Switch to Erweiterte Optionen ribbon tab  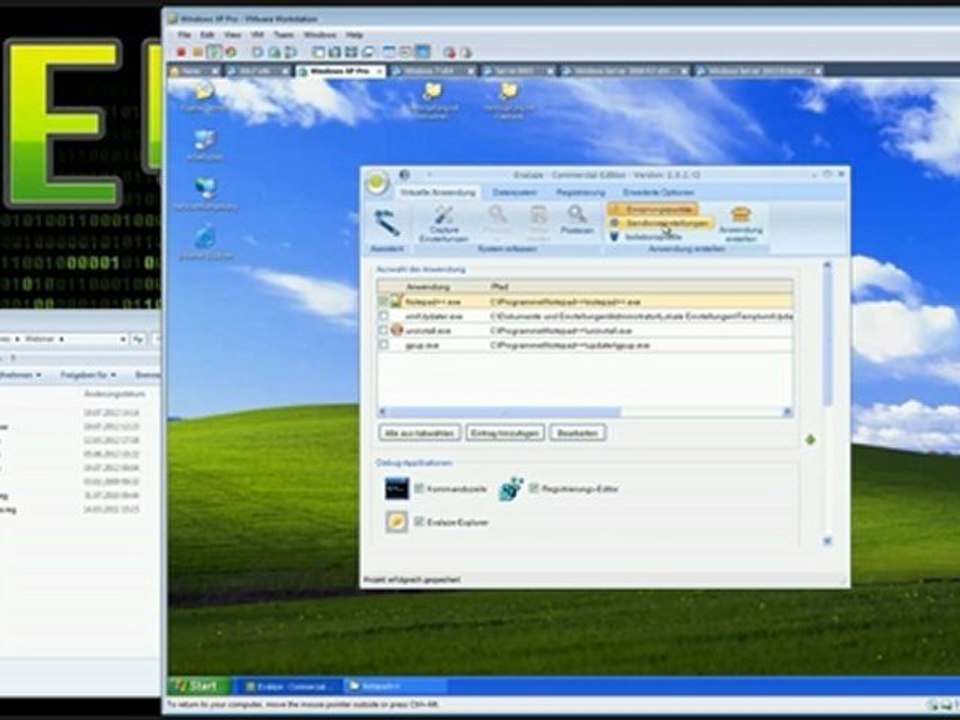pos(658,192)
